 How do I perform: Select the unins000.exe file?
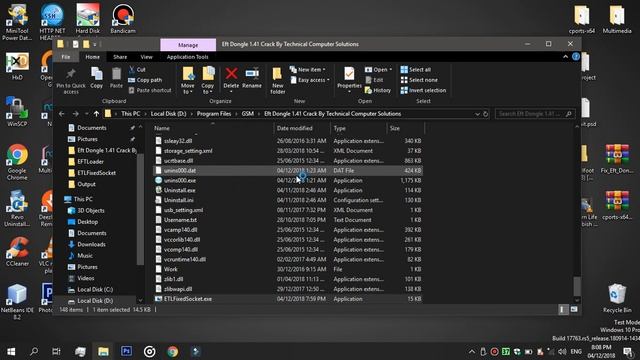click(x=288, y=180)
